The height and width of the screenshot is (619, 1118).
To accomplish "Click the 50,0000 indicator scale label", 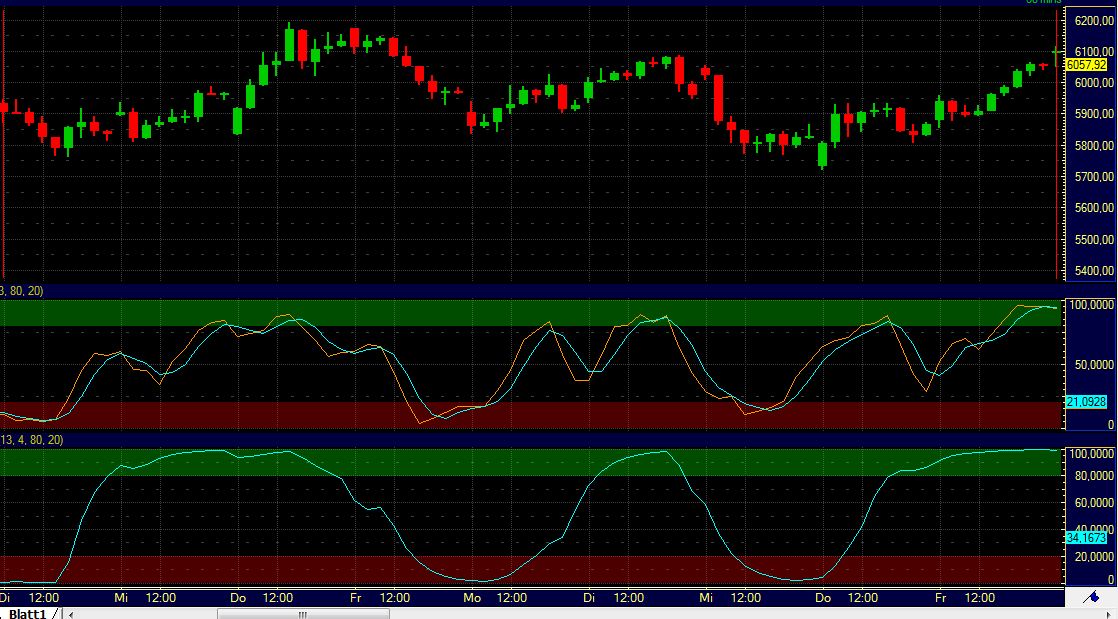I will tap(1093, 364).
